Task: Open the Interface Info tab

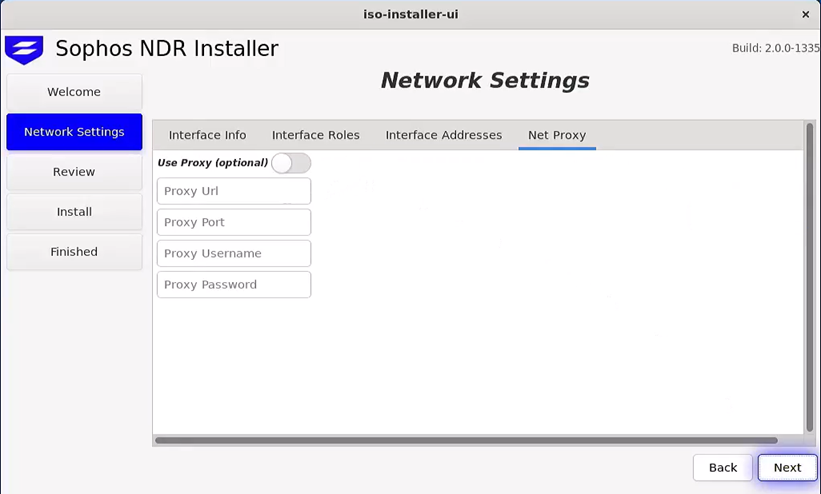Action: 207,135
